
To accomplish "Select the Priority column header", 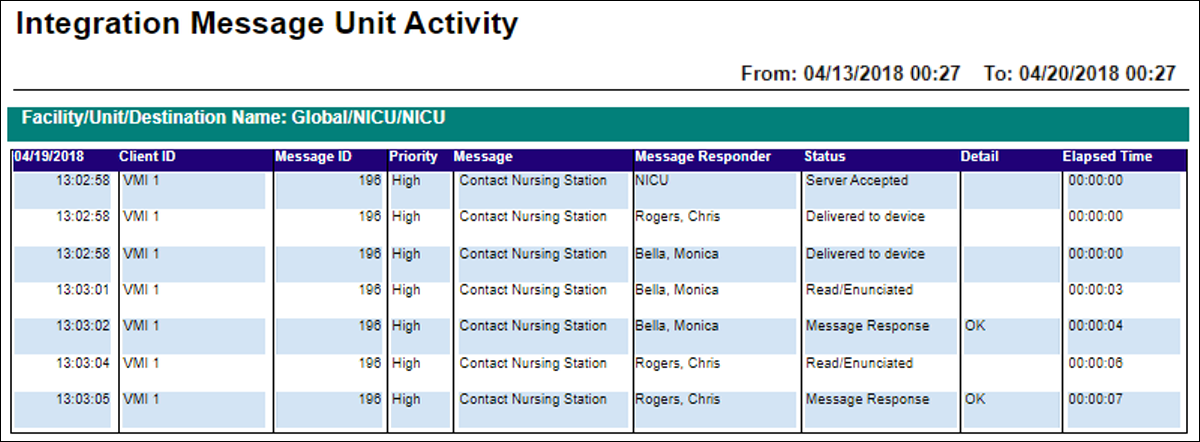I will pyautogui.click(x=414, y=157).
